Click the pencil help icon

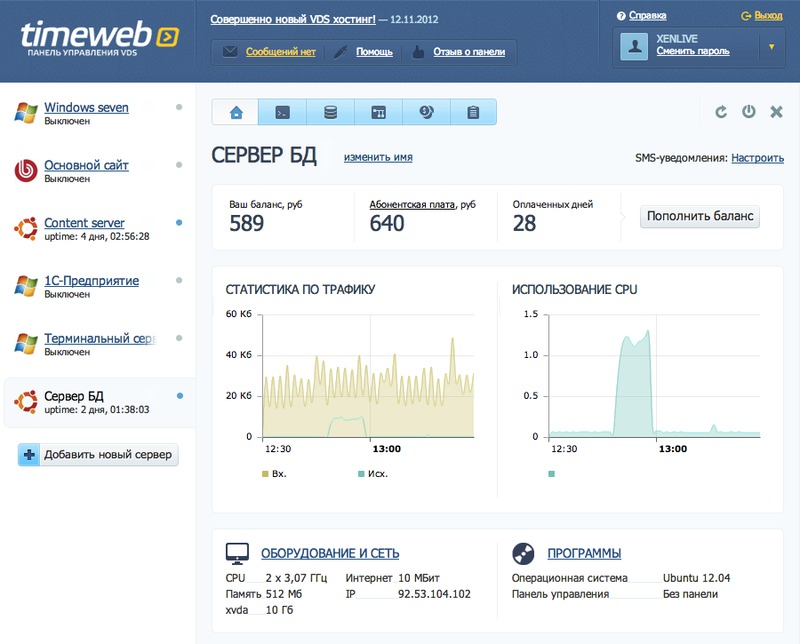[340, 52]
